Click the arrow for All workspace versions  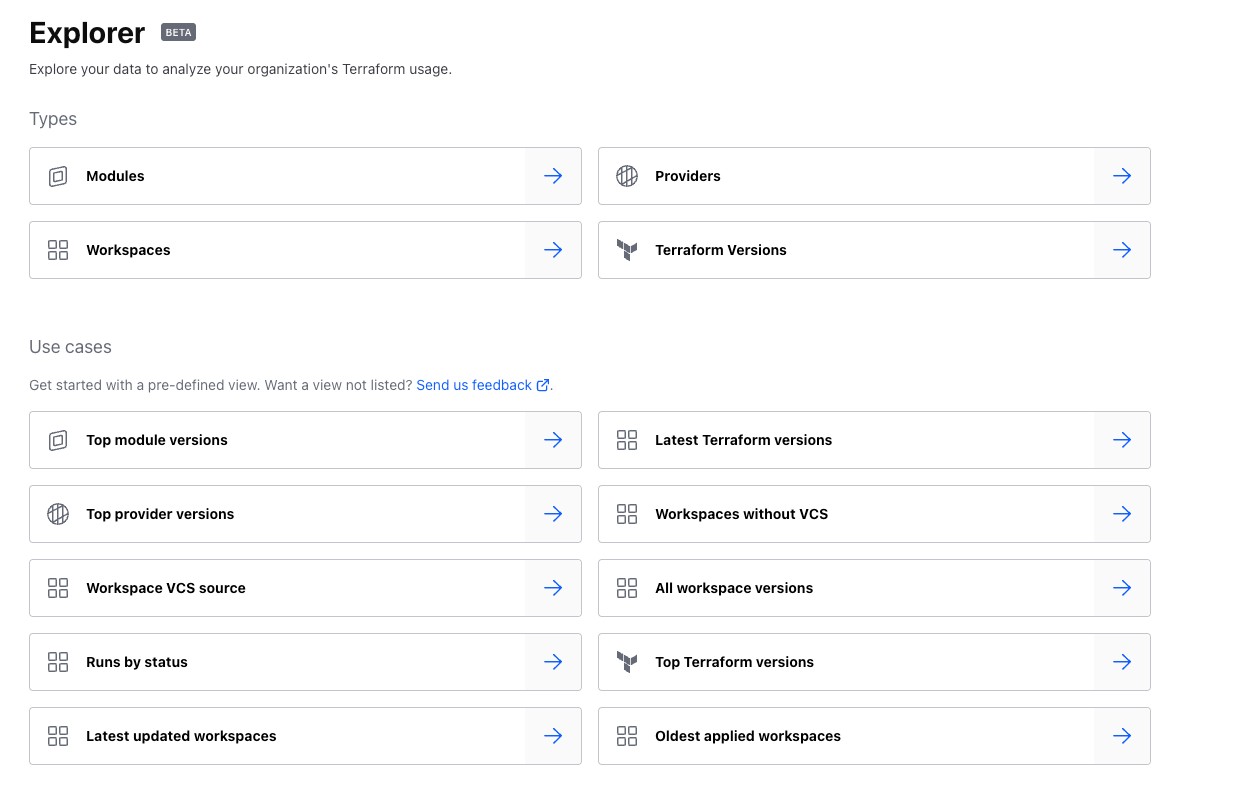pyautogui.click(x=1122, y=588)
